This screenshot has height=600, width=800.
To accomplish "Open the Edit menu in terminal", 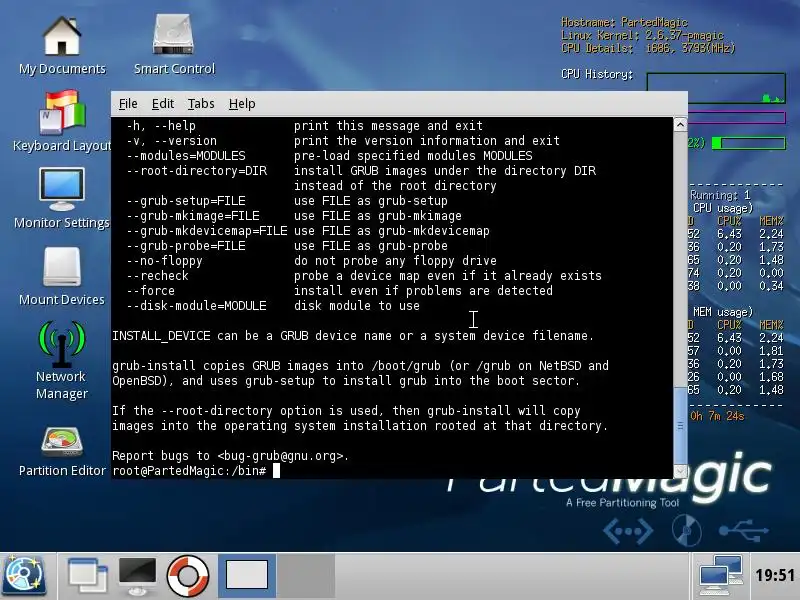I will tap(163, 104).
